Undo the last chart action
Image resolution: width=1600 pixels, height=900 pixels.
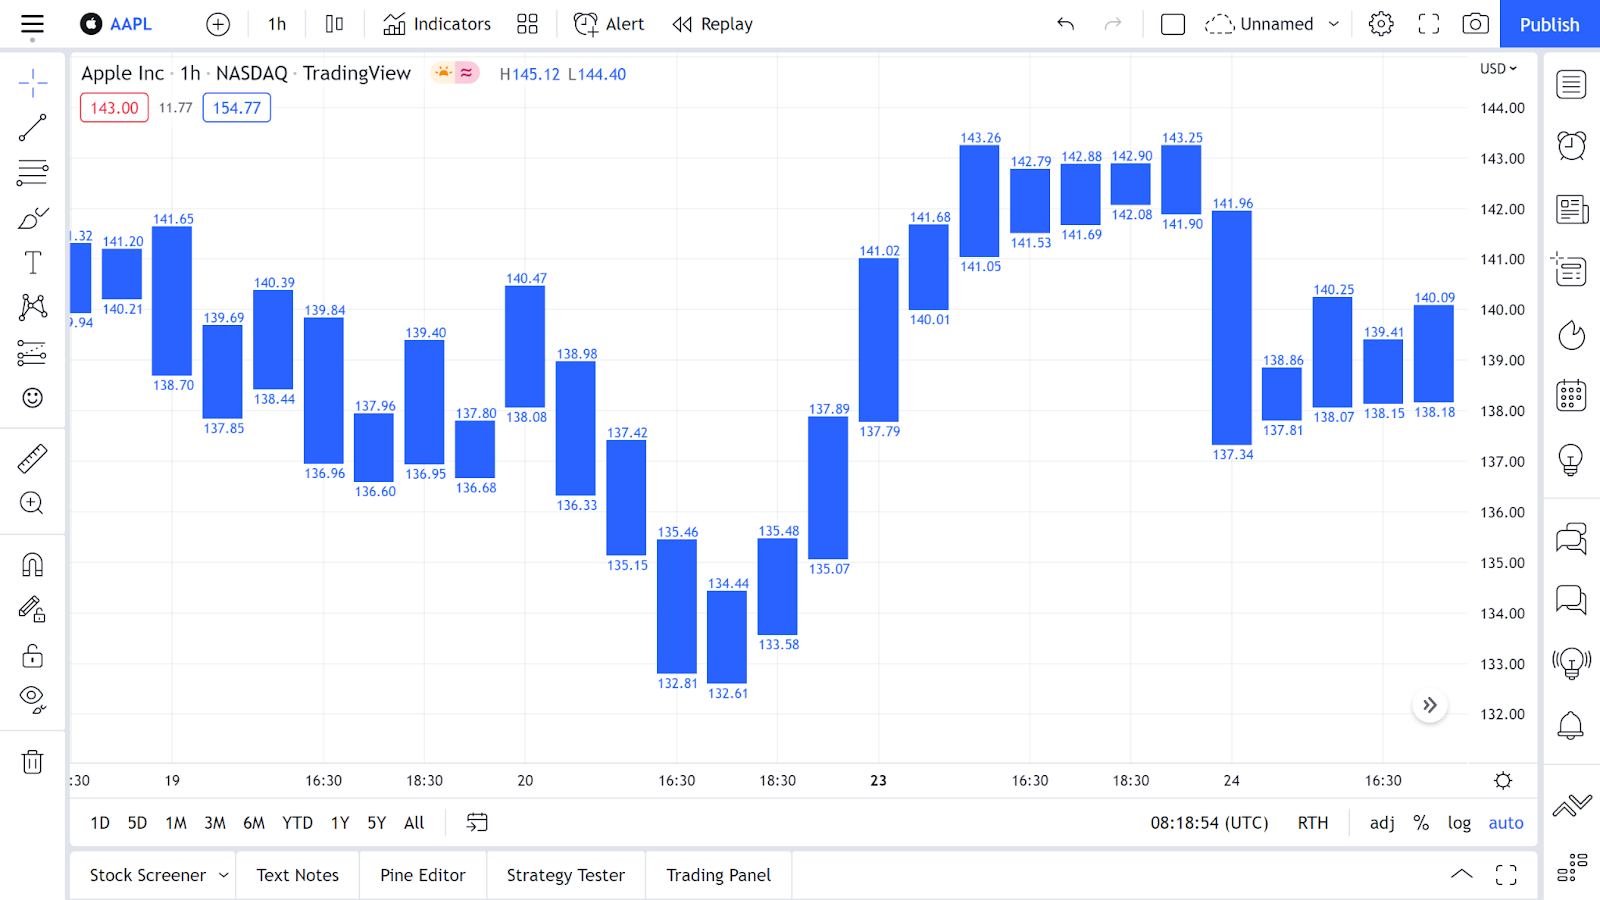click(1065, 24)
